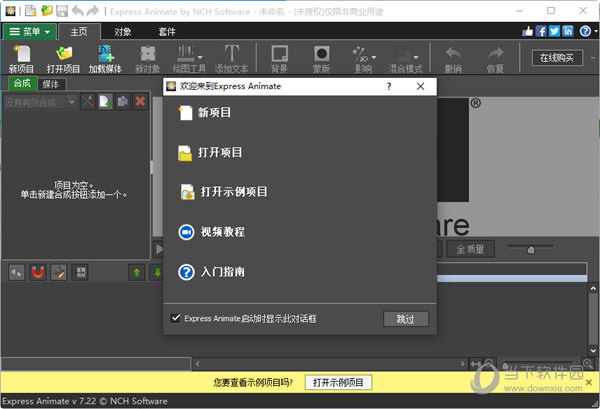Click 打开示例项目 button in yellow bar
This screenshot has height=409, width=600.
(338, 382)
